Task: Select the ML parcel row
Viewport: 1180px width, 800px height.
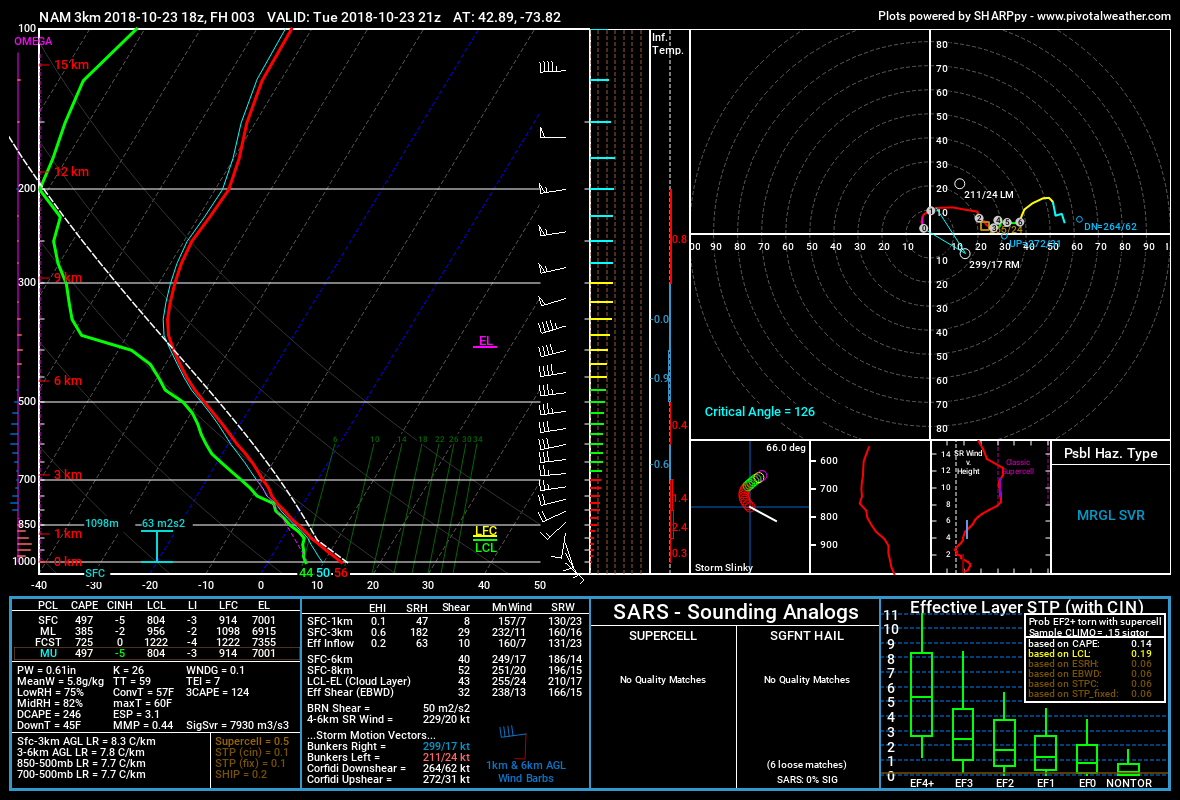Action: click(157, 631)
